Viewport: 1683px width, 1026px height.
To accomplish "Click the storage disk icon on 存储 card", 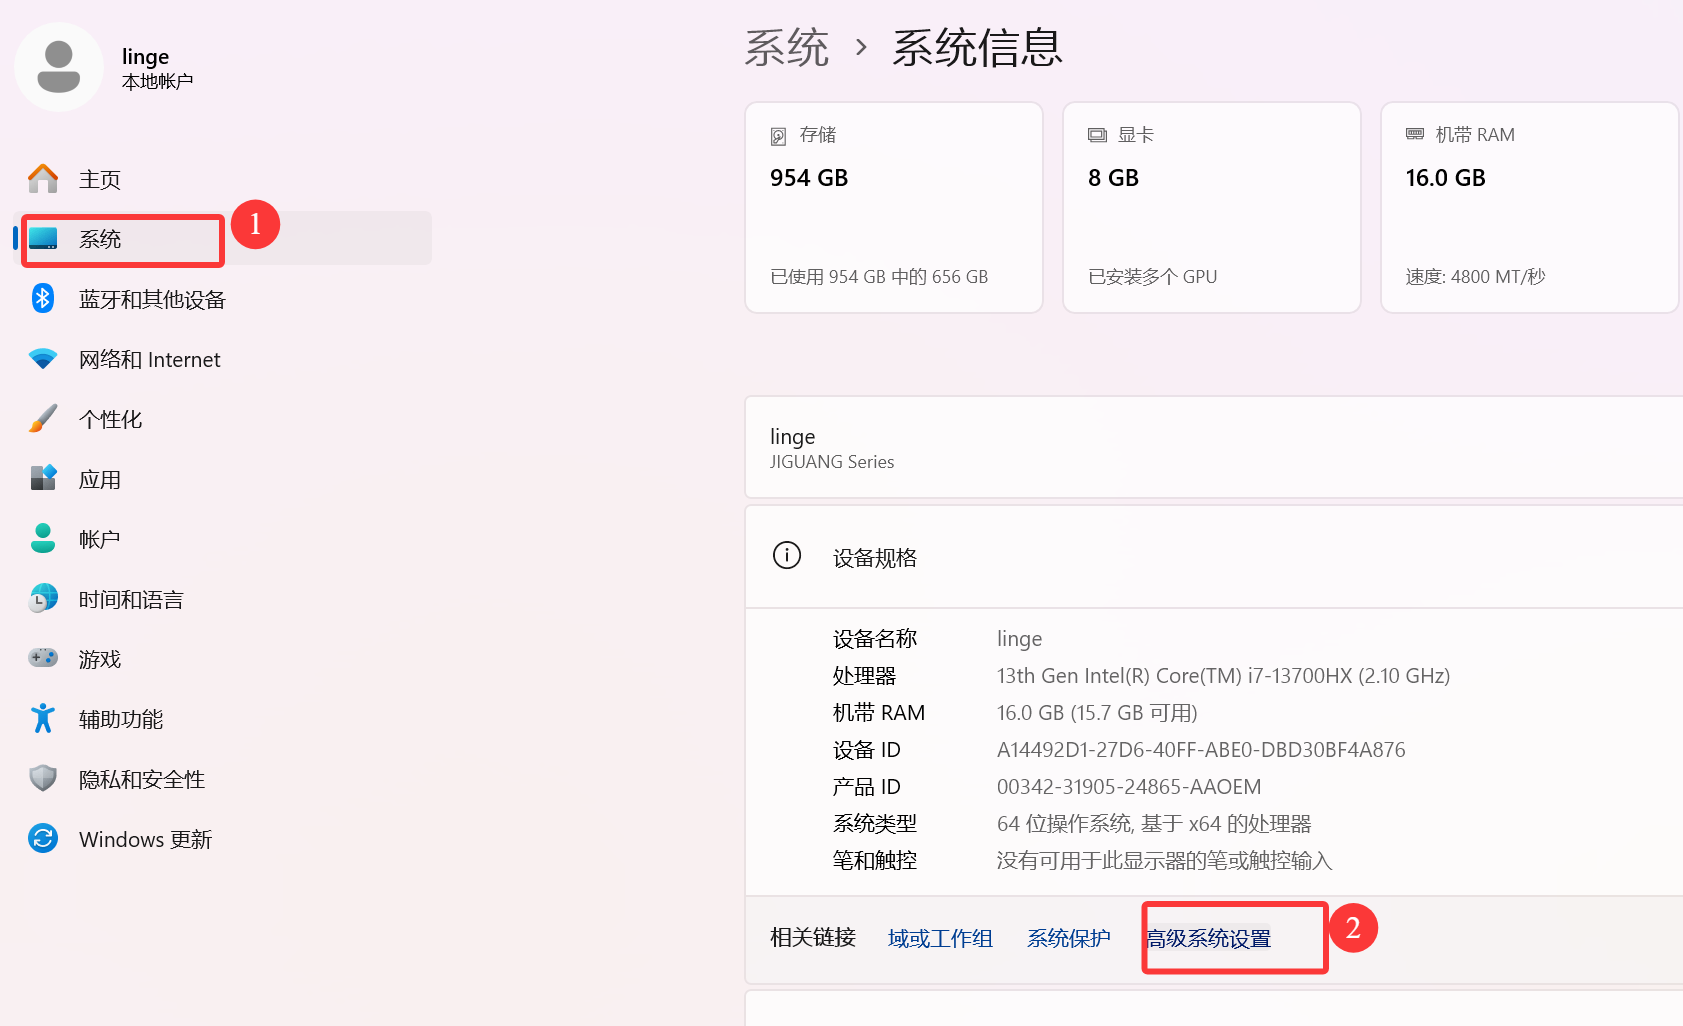I will coord(779,136).
